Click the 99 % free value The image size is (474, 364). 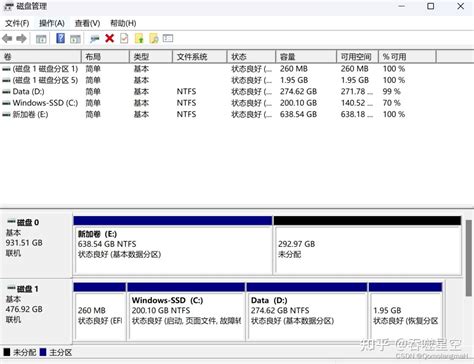click(391, 92)
